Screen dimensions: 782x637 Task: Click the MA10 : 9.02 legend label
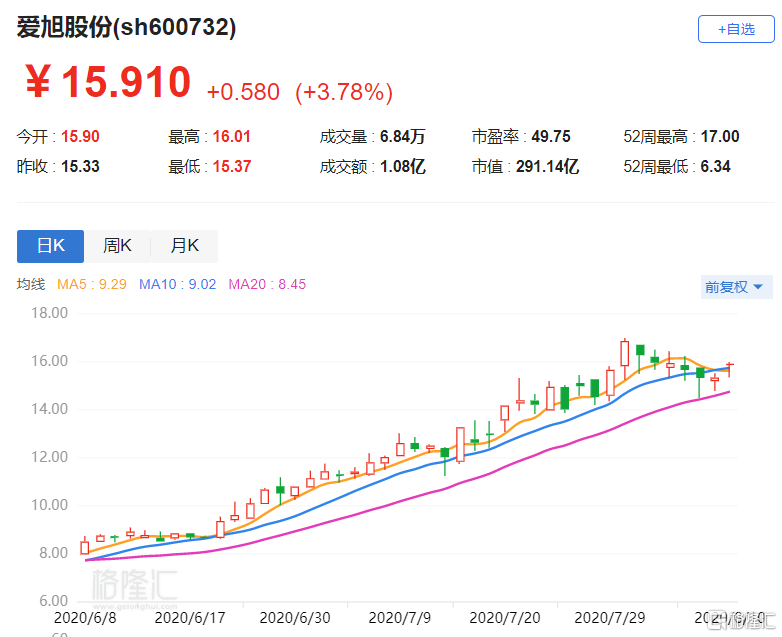(178, 284)
